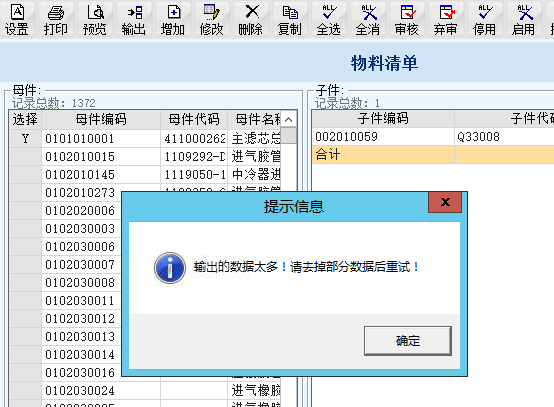
Task: Toggle the Y selection on row 0101010001
Action: 25,138
